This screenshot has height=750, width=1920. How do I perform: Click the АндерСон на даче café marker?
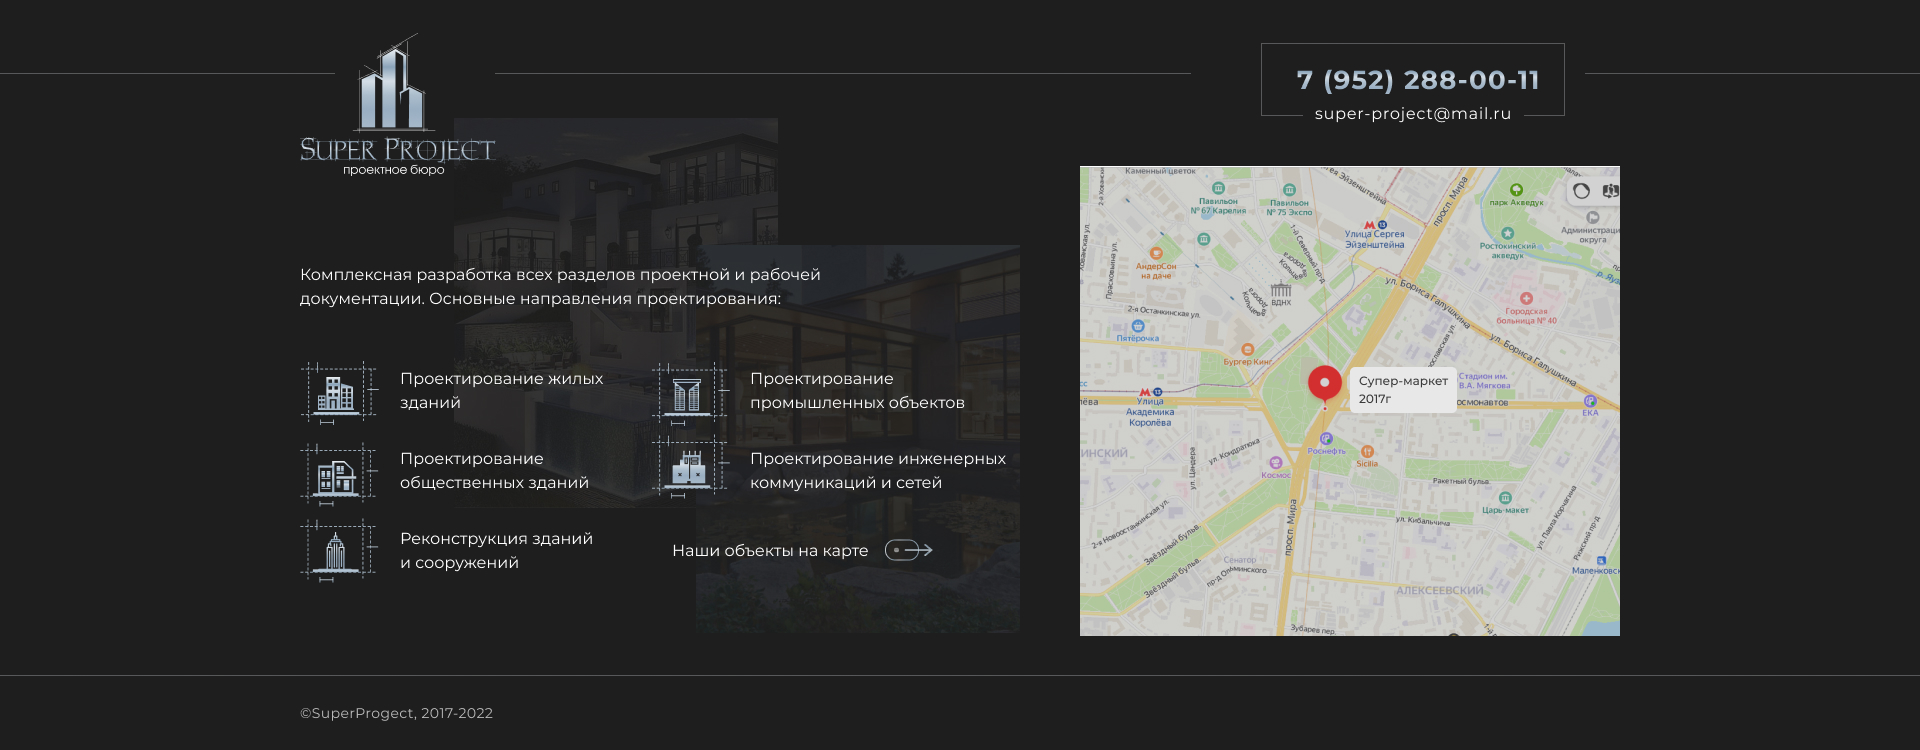(1156, 253)
